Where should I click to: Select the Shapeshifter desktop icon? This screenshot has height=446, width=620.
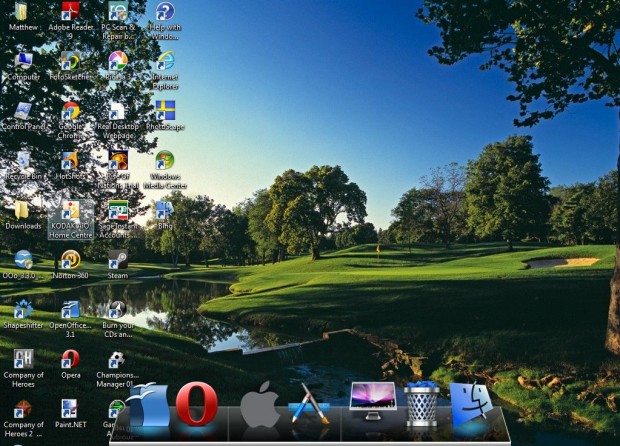coord(22,310)
